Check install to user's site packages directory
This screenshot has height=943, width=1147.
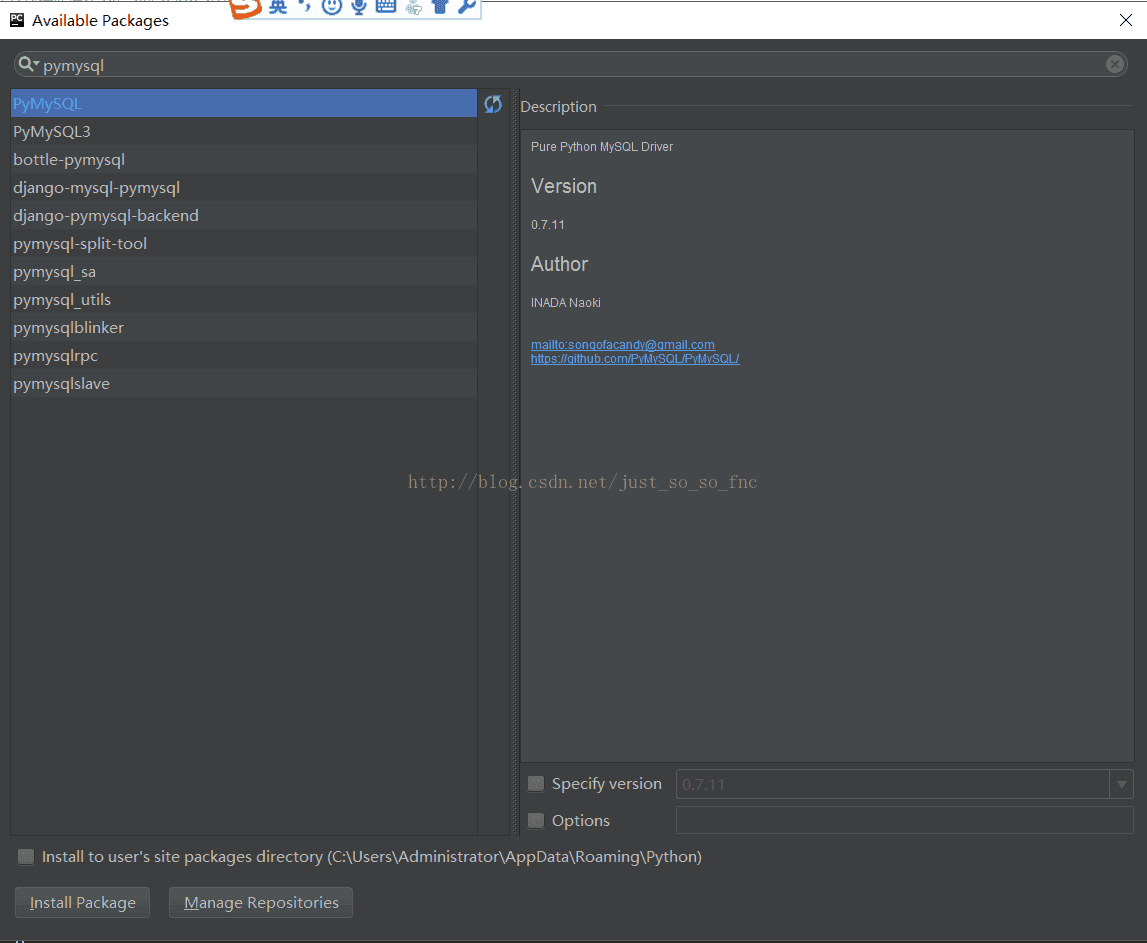point(25,856)
